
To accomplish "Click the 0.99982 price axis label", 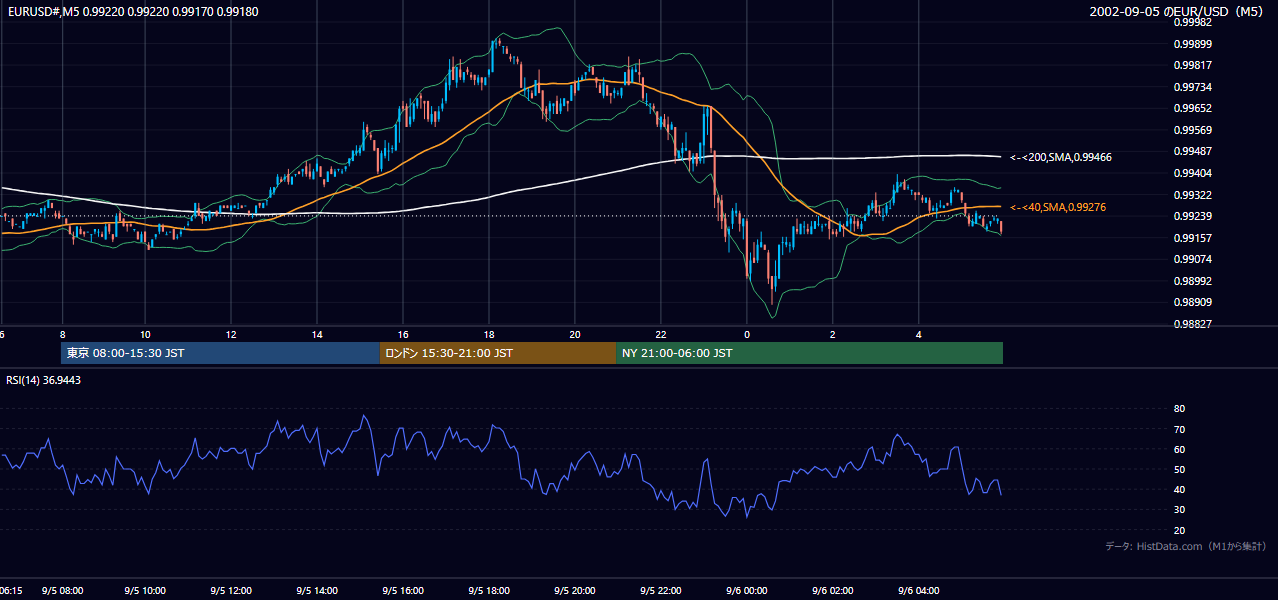I will tap(1192, 22).
